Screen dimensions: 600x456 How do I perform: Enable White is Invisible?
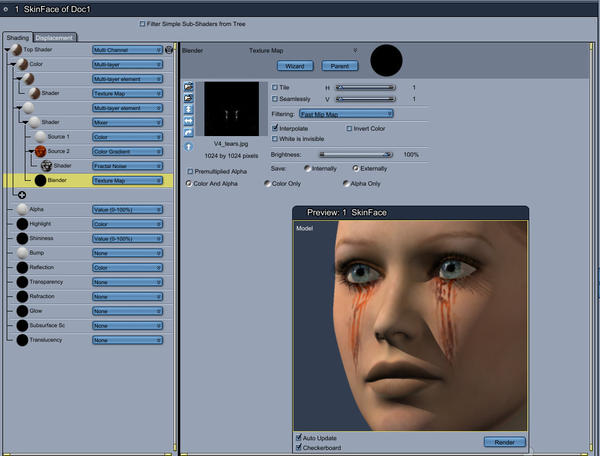tap(274, 138)
